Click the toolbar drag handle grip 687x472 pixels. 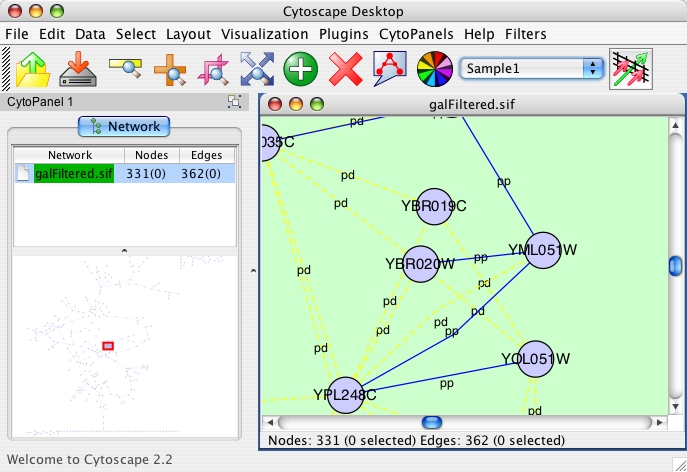(6, 69)
